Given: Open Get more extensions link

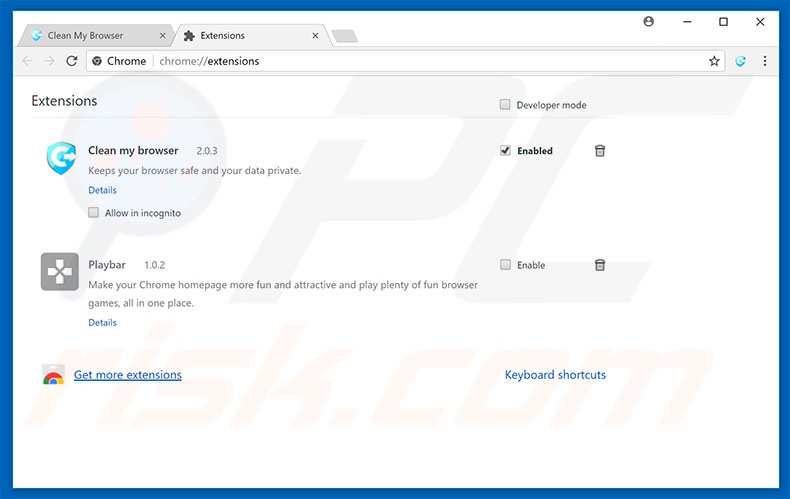Looking at the screenshot, I should (127, 375).
